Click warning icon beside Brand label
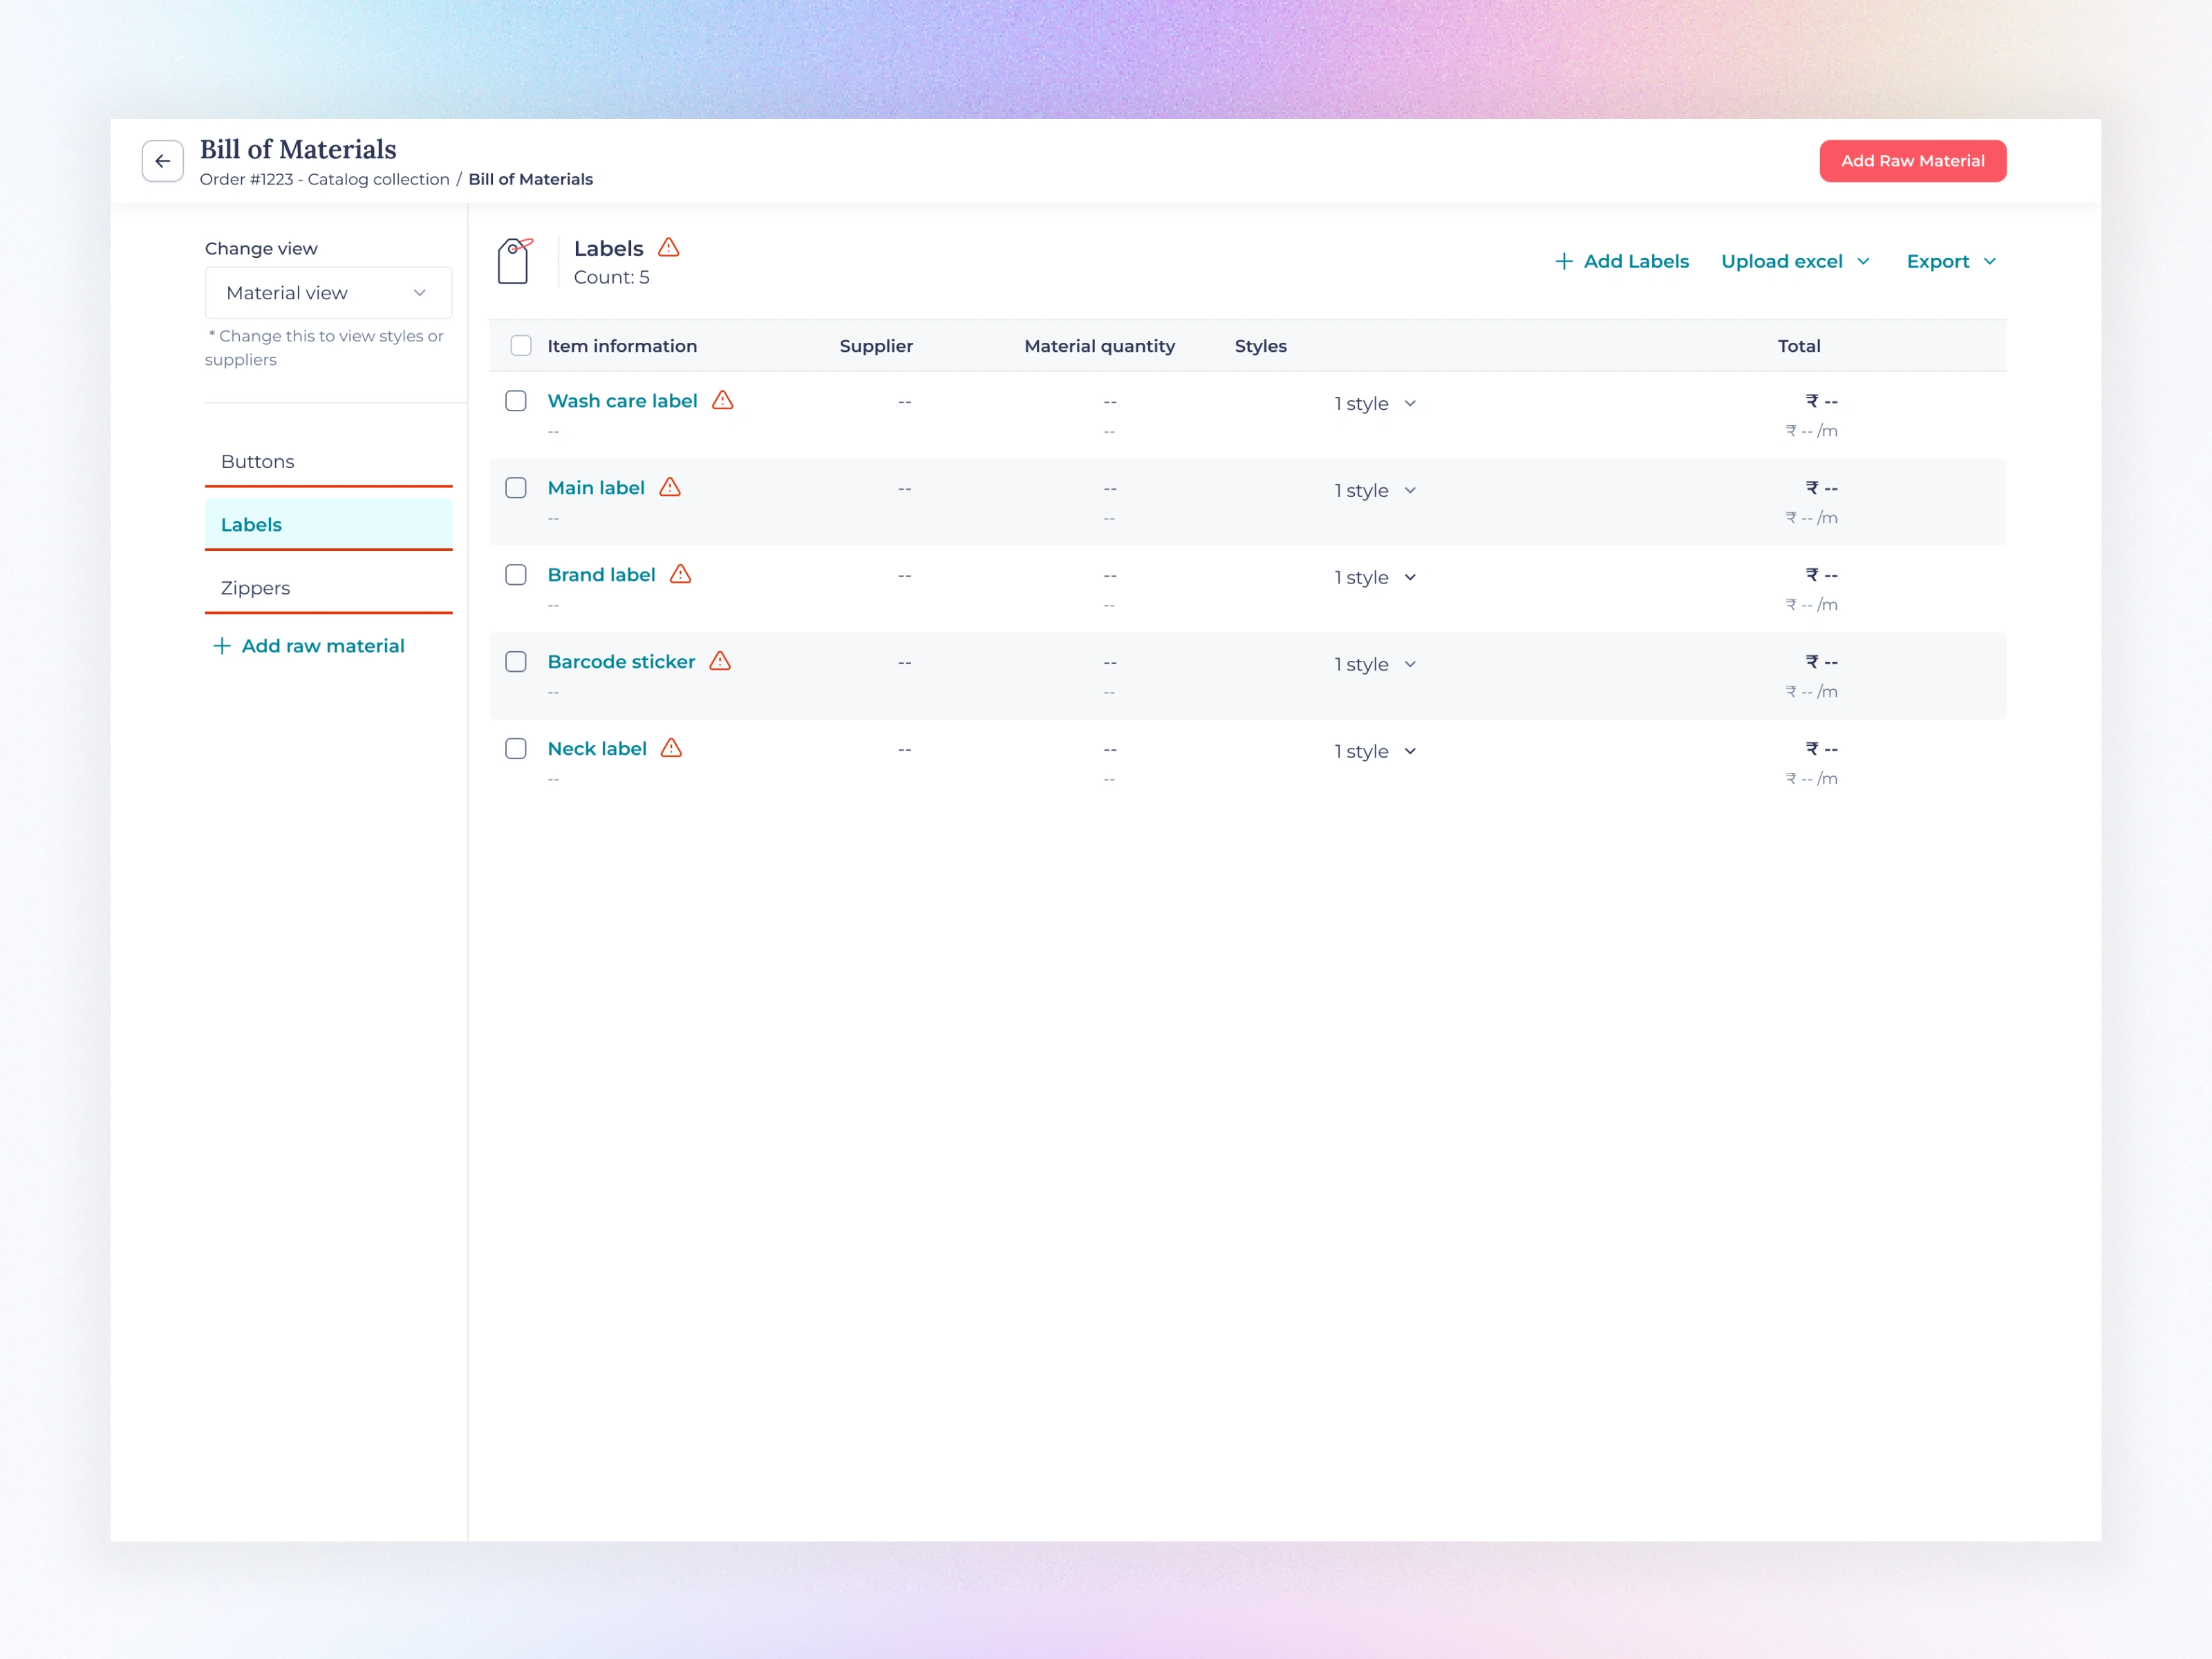 click(x=680, y=574)
